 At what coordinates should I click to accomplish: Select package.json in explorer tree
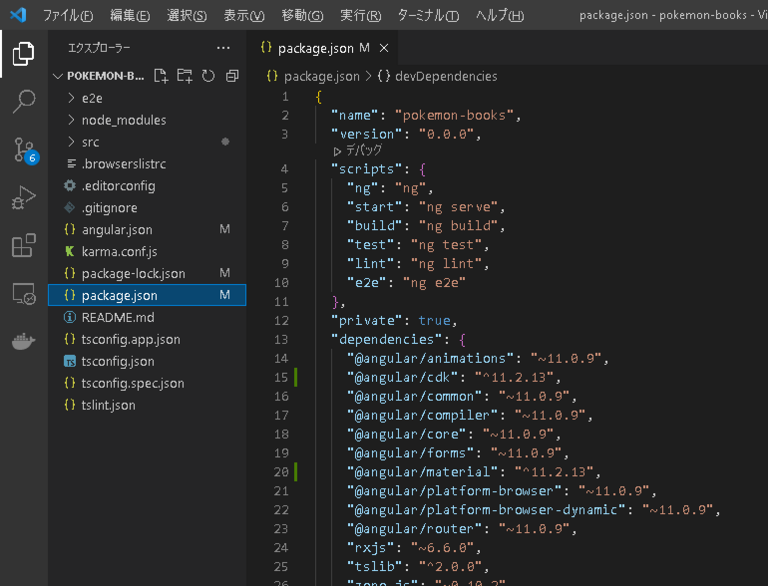coord(147,295)
